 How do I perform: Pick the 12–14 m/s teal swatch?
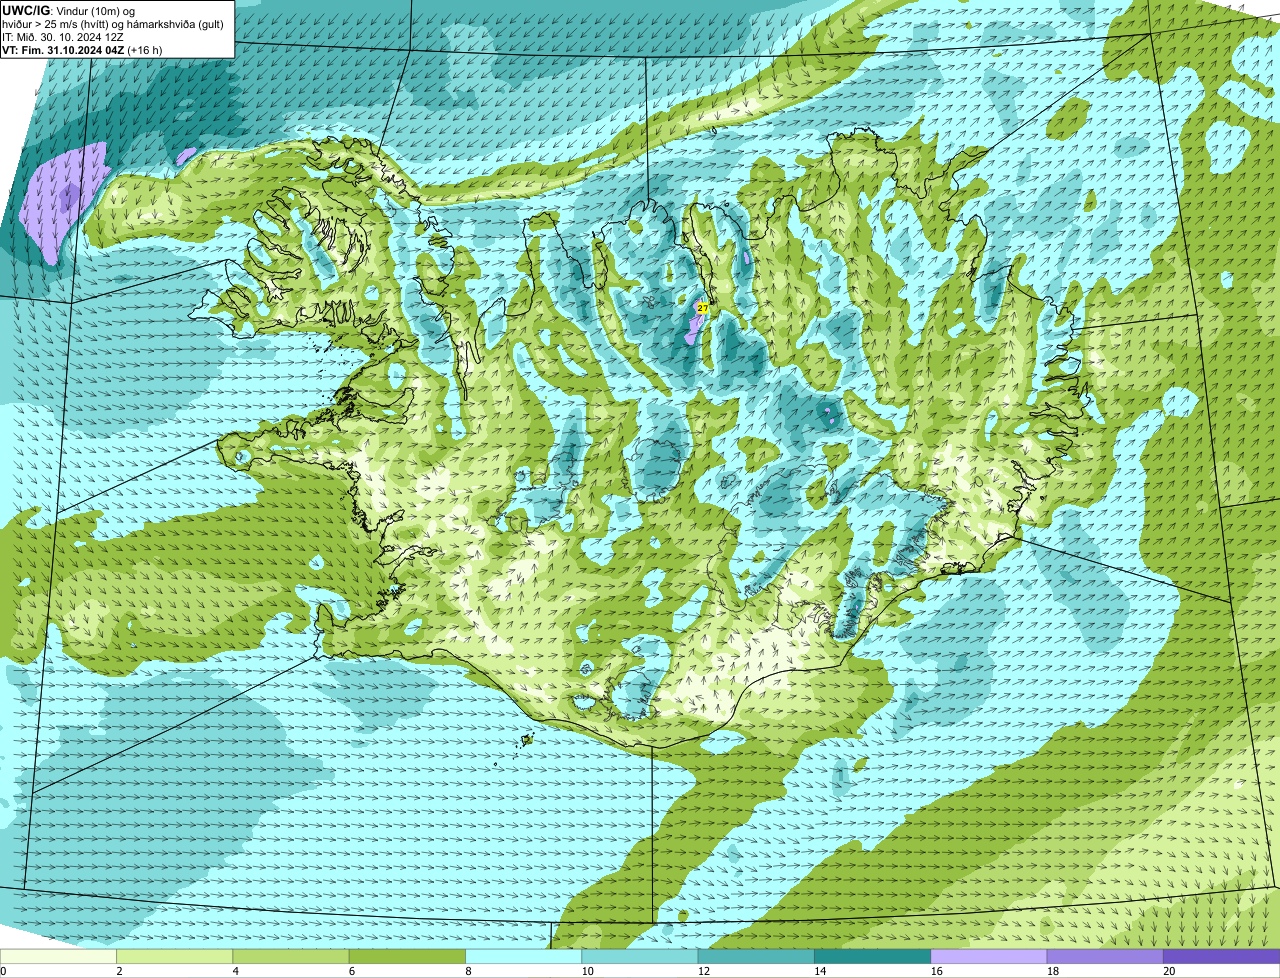pyautogui.click(x=756, y=957)
